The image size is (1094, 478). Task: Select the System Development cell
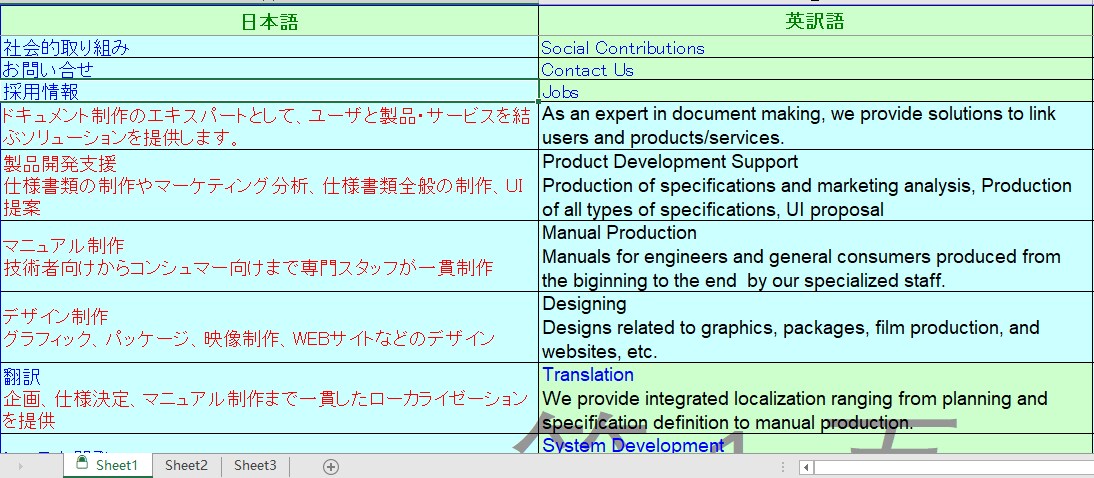(x=816, y=444)
